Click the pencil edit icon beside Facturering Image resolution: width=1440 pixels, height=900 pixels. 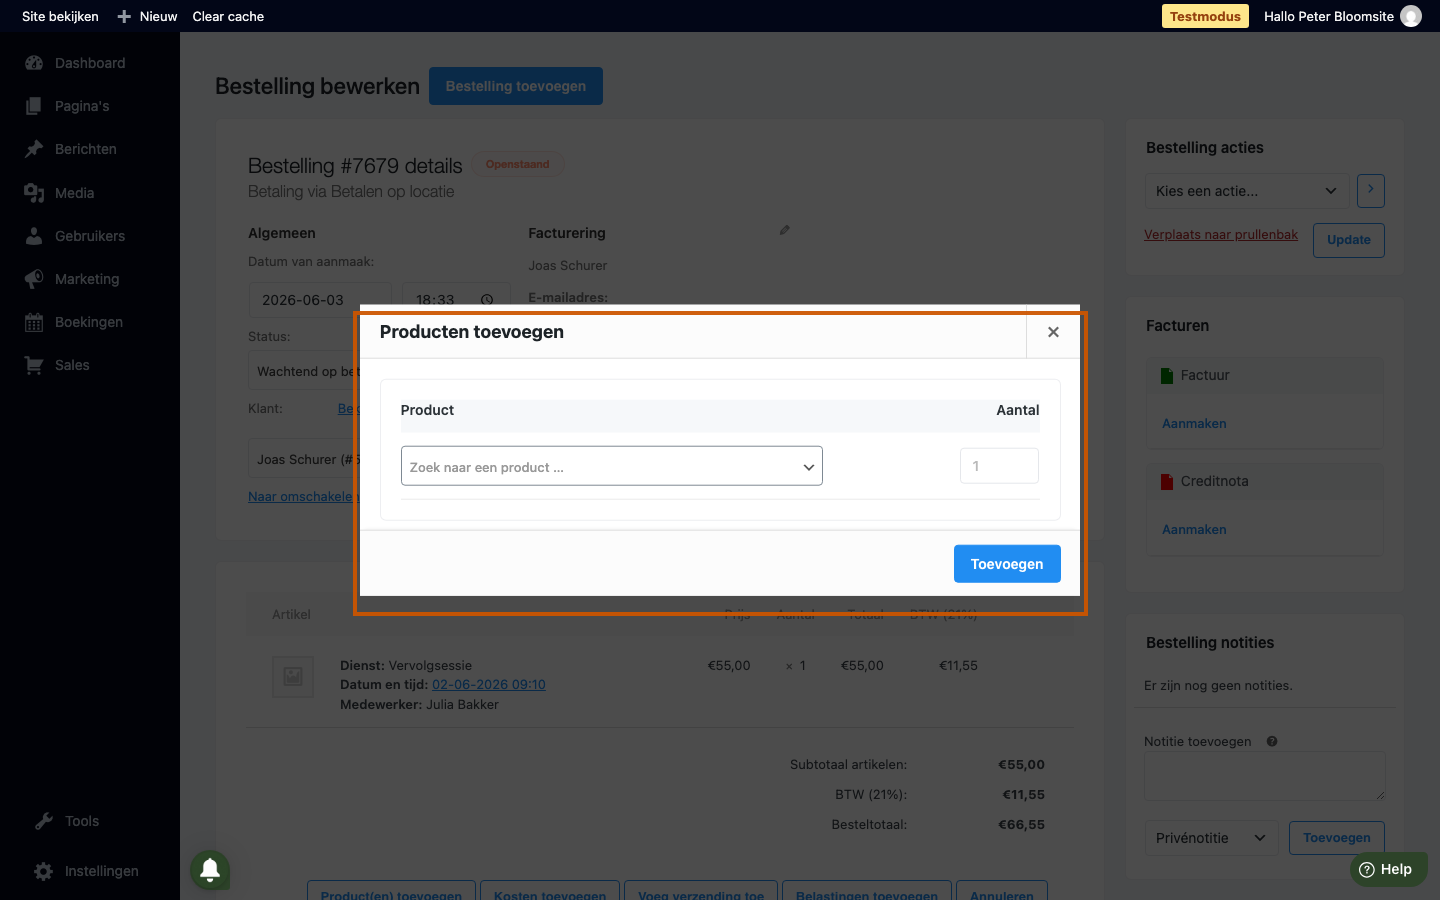(785, 230)
